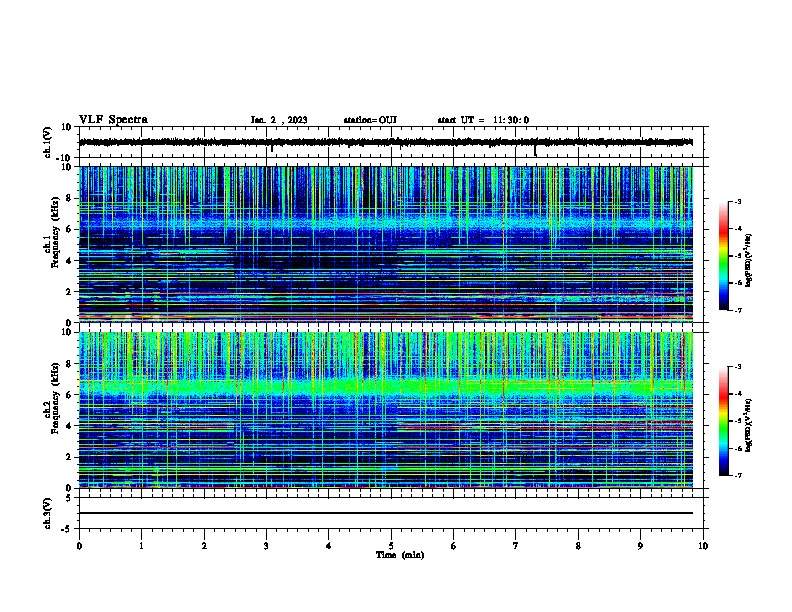Select the 2 minute tick label on the time axis
Image resolution: width=792 pixels, height=612 pixels.
pos(204,546)
